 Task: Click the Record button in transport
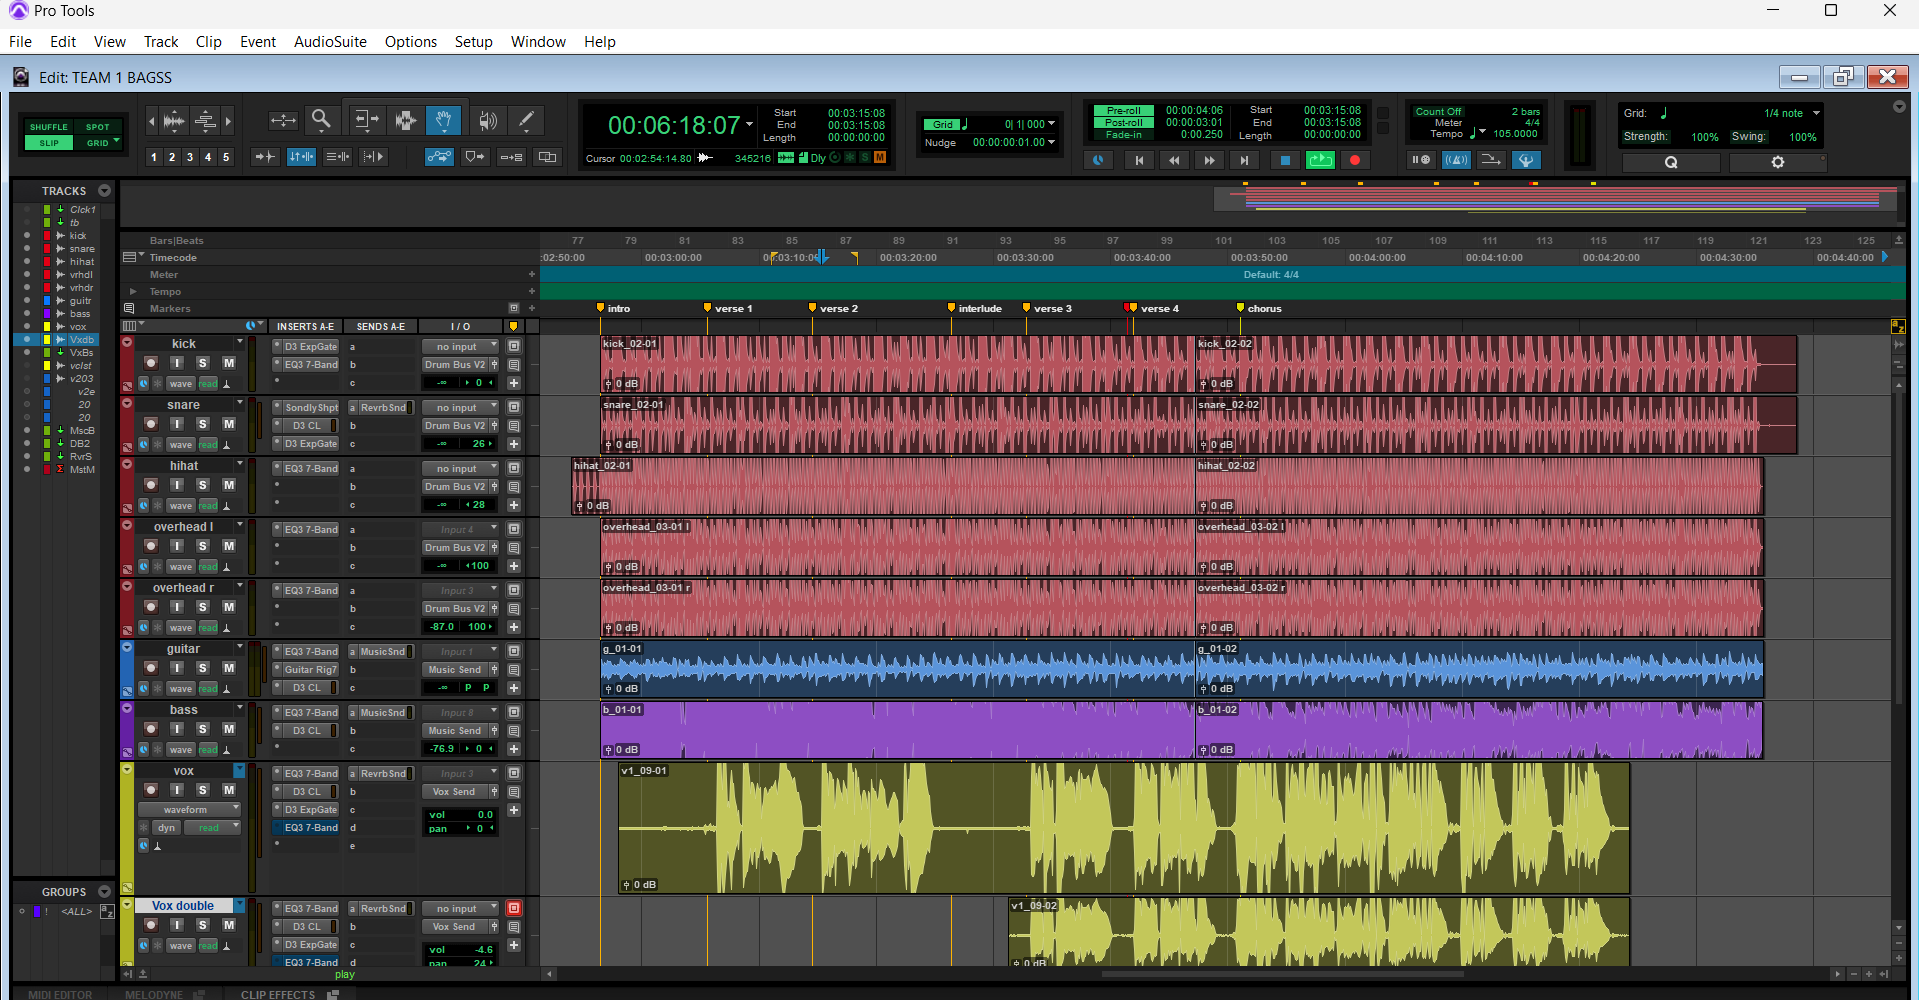[x=1355, y=160]
